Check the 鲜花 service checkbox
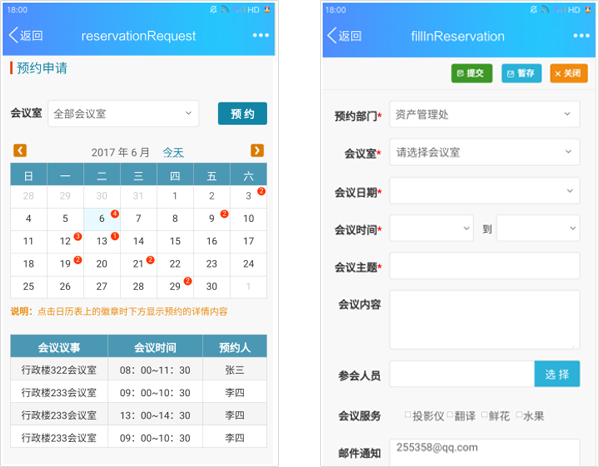This screenshot has width=599, height=467. pos(484,415)
